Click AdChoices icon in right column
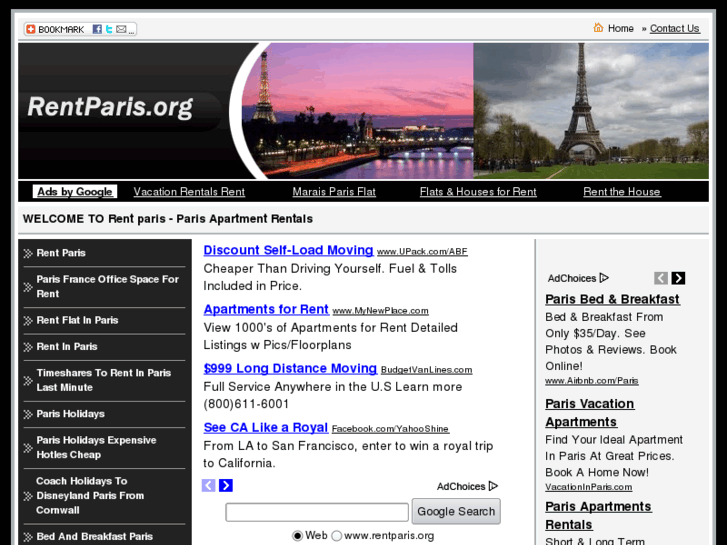 click(604, 278)
